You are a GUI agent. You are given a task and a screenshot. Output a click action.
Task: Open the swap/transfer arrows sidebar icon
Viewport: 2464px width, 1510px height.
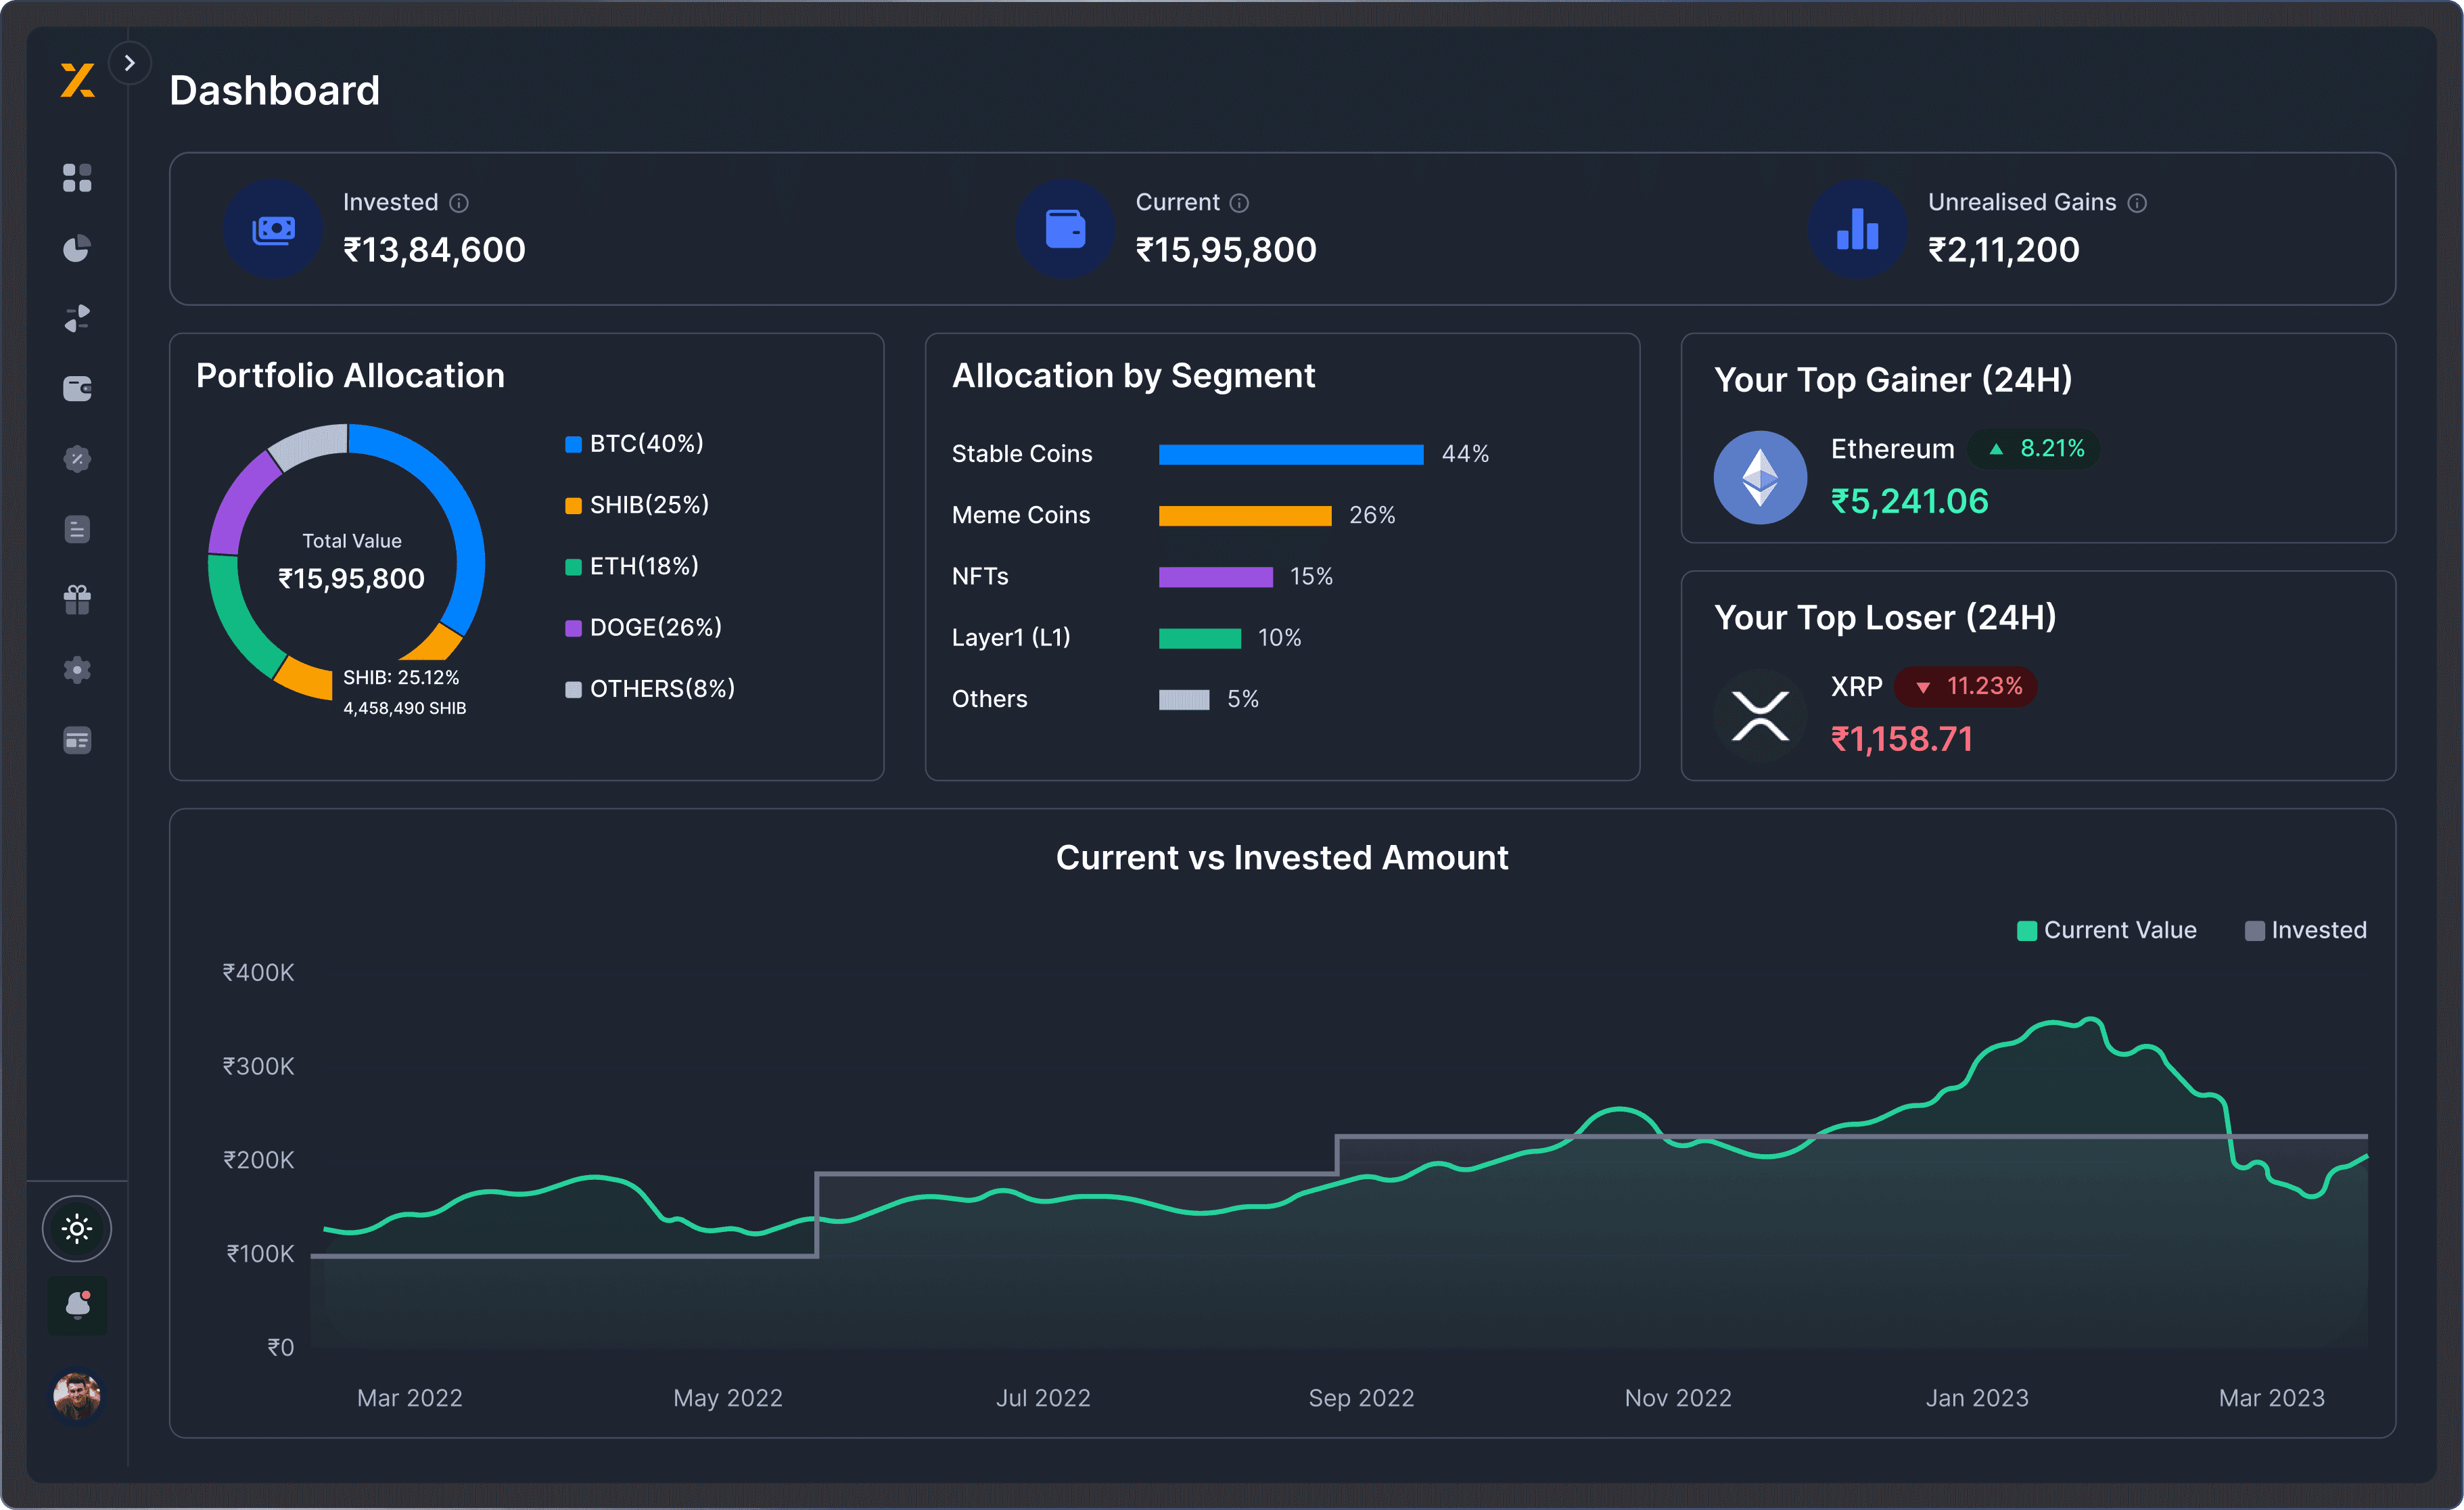[77, 318]
